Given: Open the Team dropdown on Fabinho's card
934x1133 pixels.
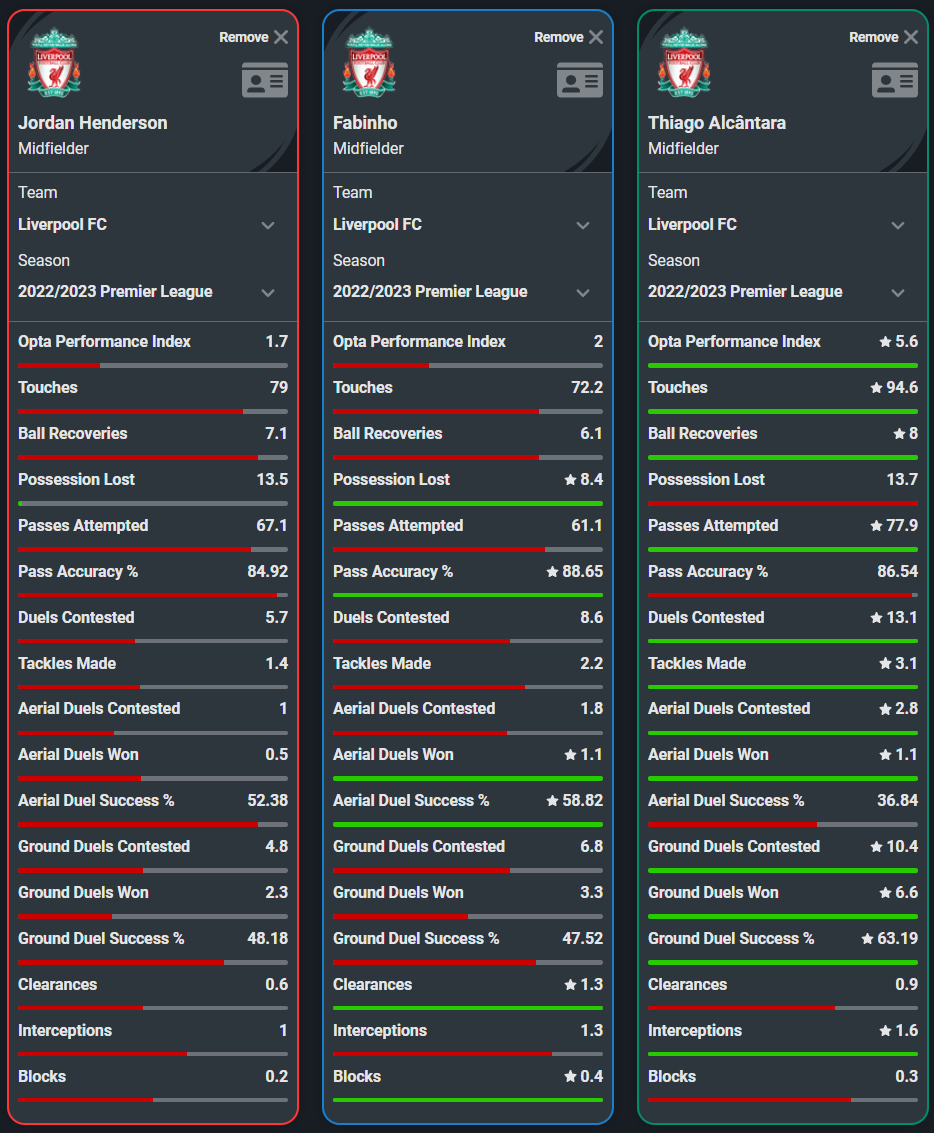Looking at the screenshot, I should coord(462,225).
